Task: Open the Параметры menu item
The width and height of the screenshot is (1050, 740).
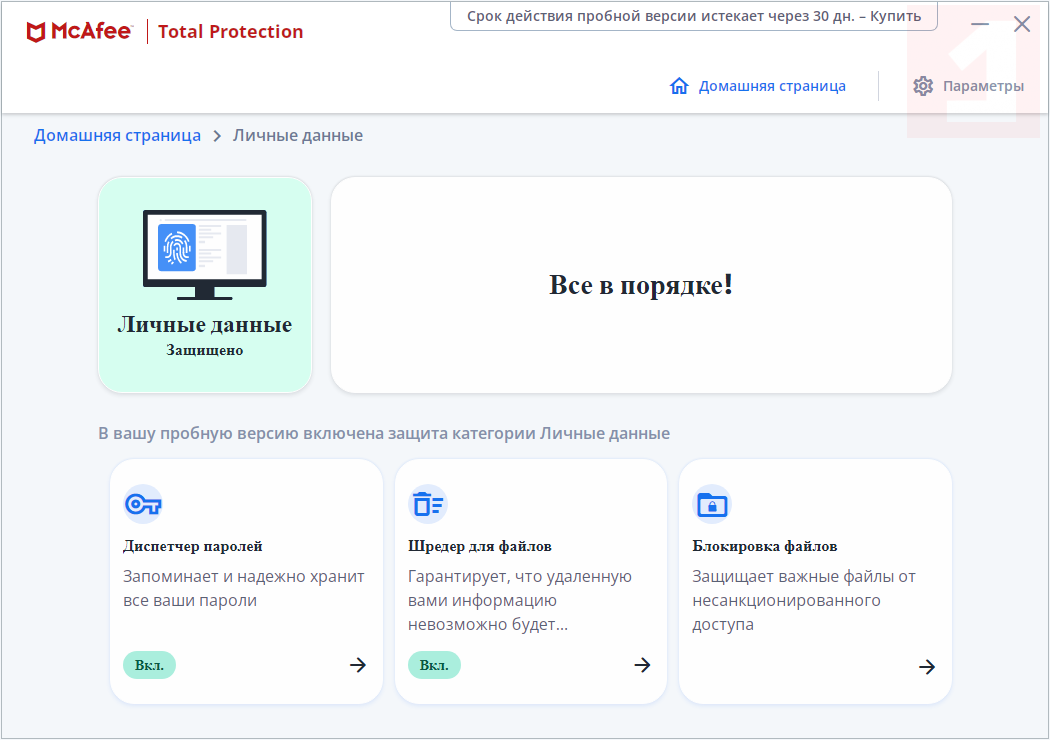Action: [983, 86]
